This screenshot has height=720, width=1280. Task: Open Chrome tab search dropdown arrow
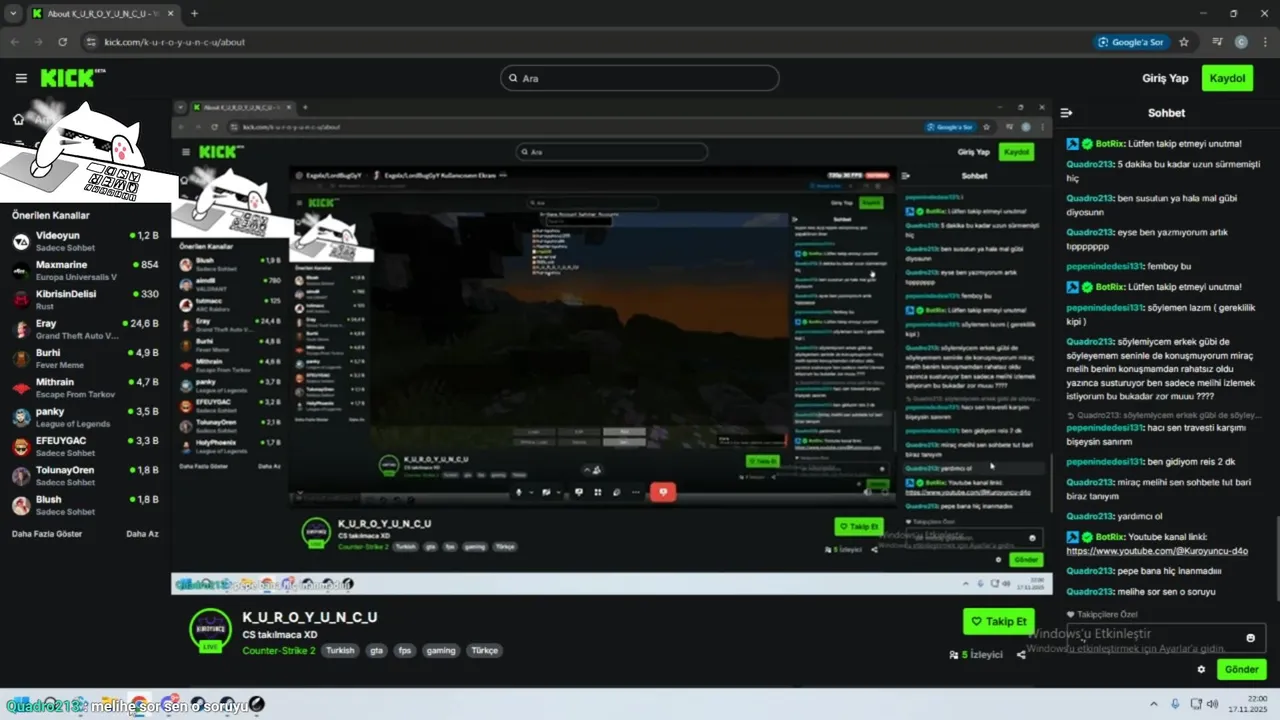tap(13, 14)
